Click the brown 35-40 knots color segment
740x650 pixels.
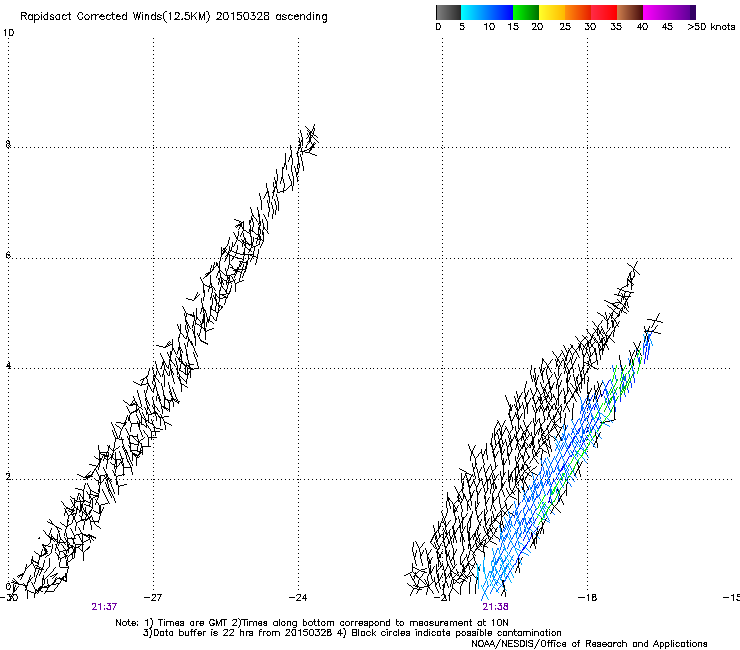(x=630, y=12)
